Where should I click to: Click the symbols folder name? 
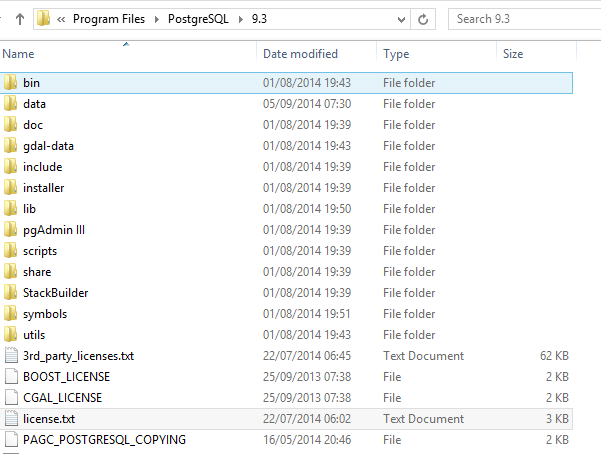(45, 314)
